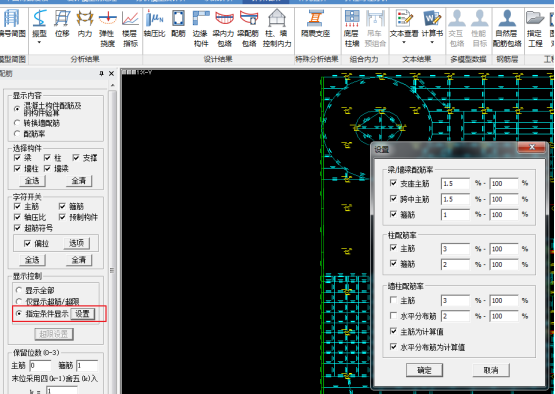Click the 设置 button beside 指定条件显示
Screen dimensions: 555x394
click(x=82, y=314)
